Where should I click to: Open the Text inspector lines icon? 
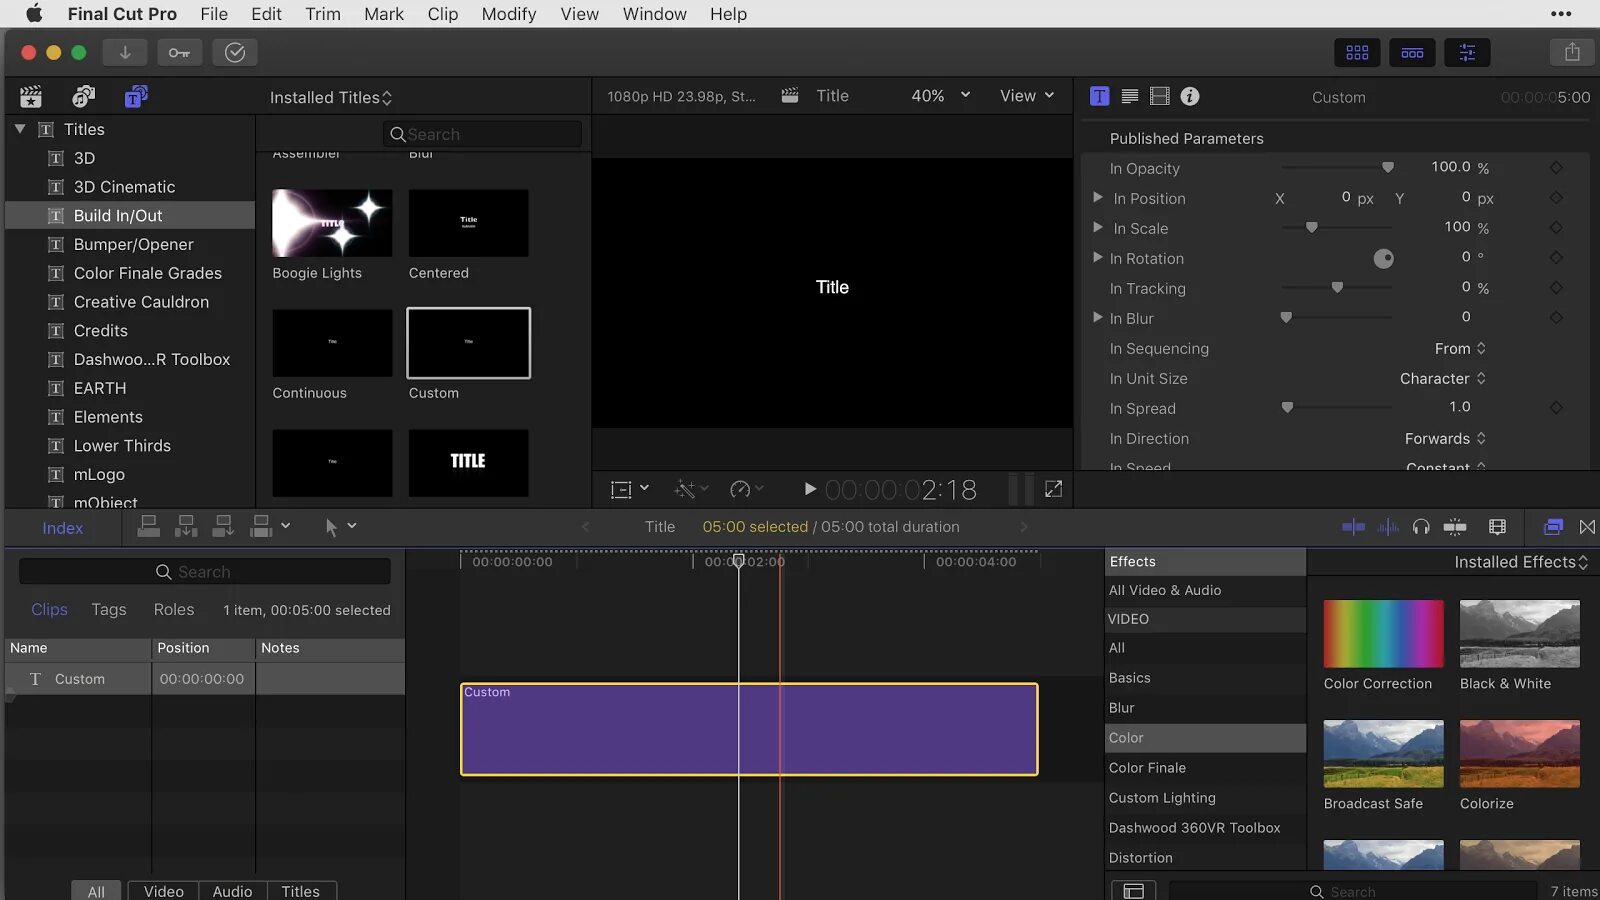point(1130,96)
